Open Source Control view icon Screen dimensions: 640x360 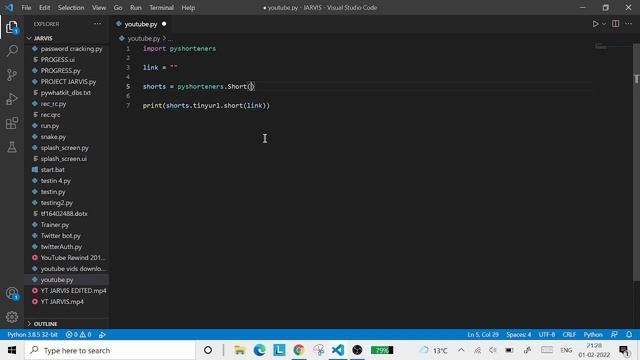tap(12, 75)
